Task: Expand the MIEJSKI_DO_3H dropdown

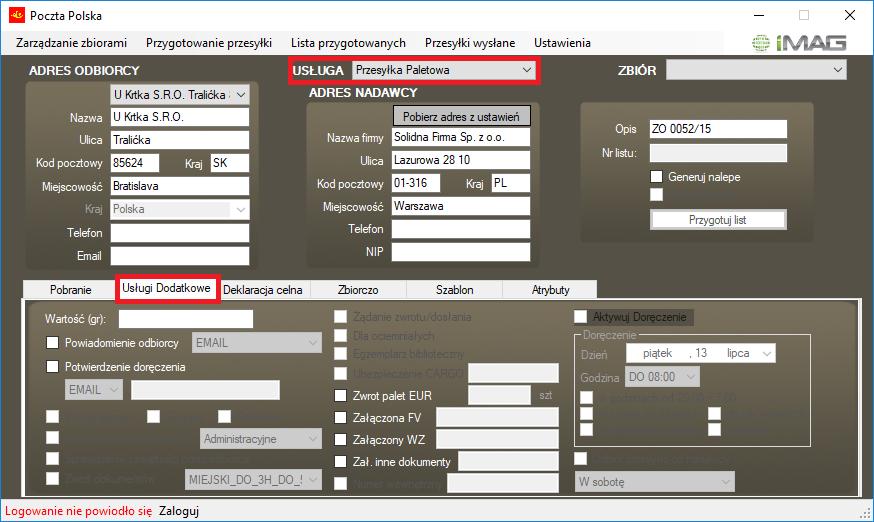Action: click(313, 480)
